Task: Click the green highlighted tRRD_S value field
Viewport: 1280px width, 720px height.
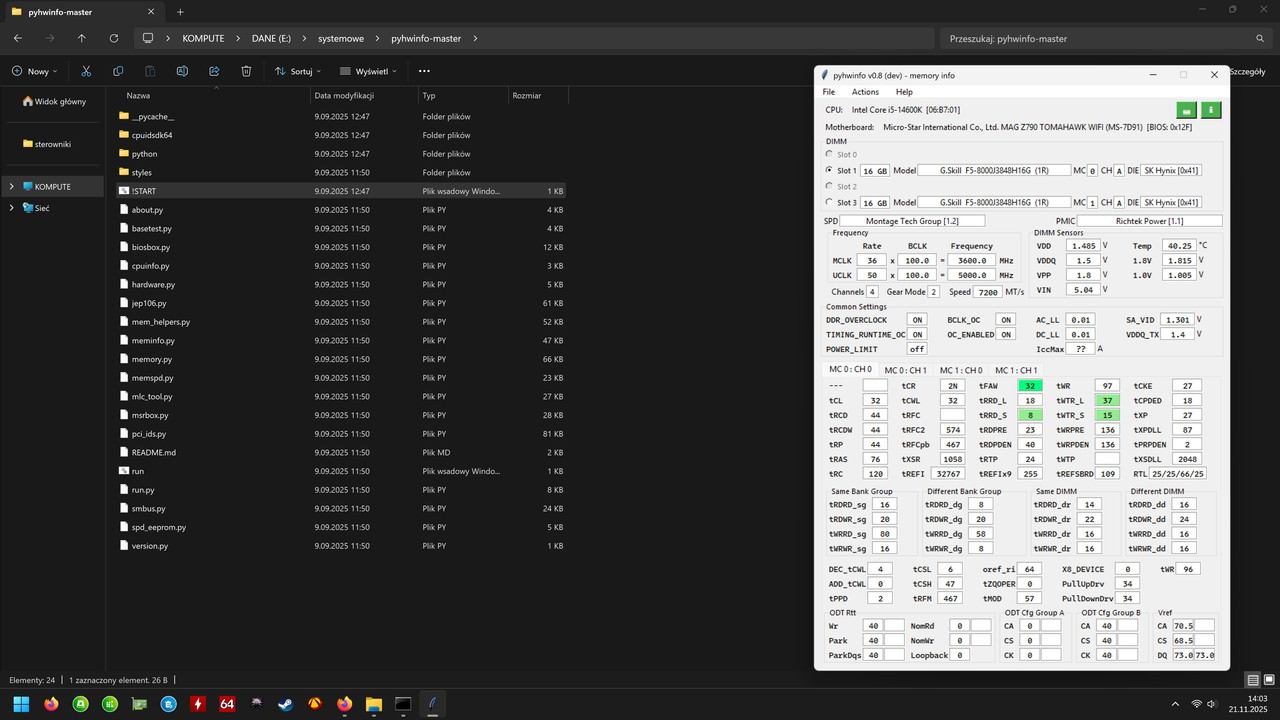Action: [1030, 415]
